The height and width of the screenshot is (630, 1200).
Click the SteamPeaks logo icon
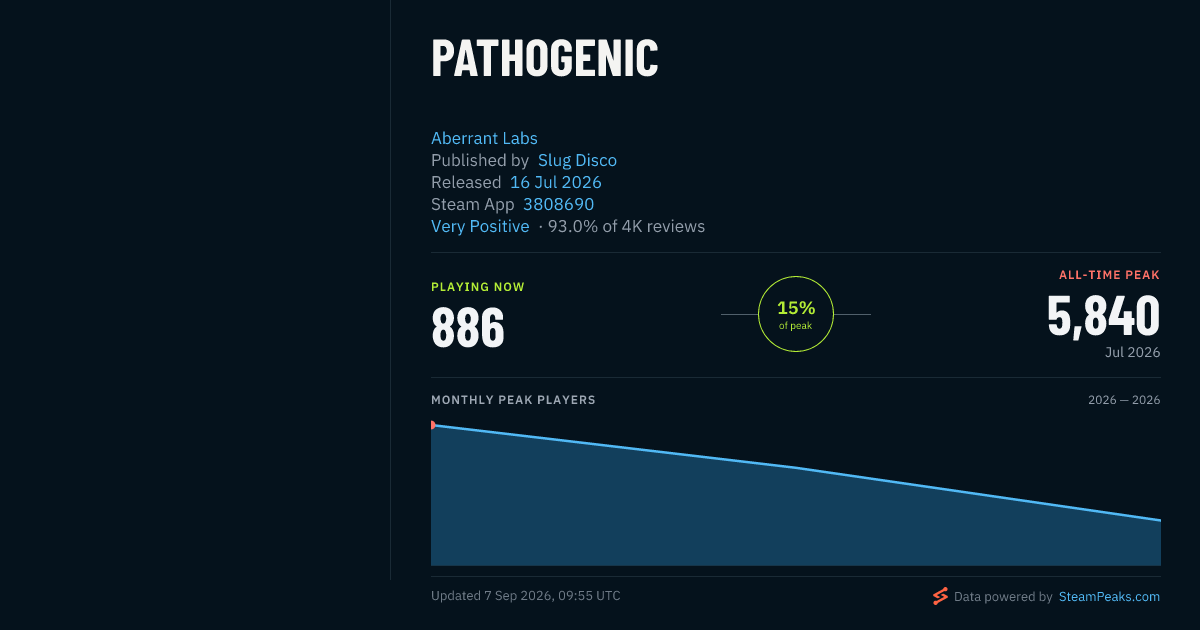click(940, 596)
